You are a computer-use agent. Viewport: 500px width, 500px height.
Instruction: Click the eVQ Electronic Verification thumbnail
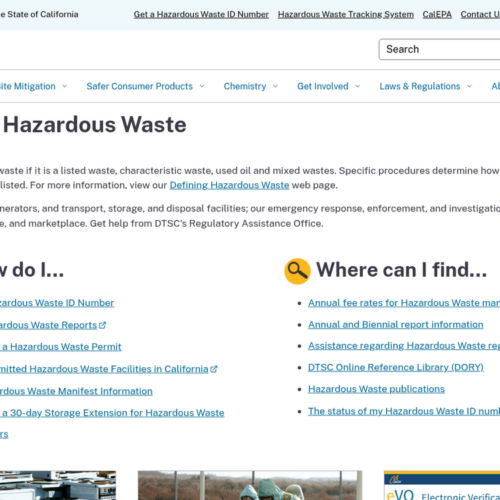click(442, 485)
